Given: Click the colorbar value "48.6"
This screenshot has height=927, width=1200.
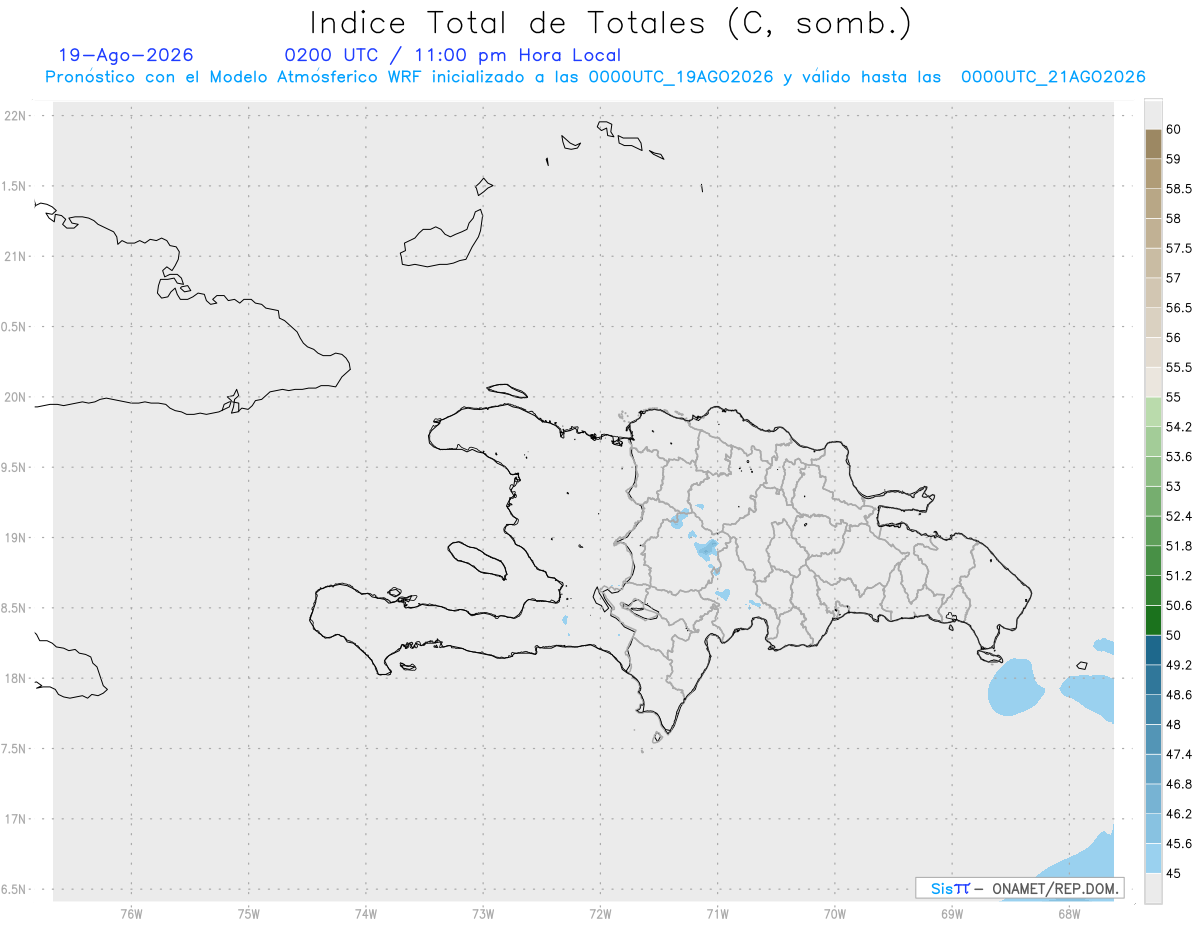Looking at the screenshot, I should 1178,694.
